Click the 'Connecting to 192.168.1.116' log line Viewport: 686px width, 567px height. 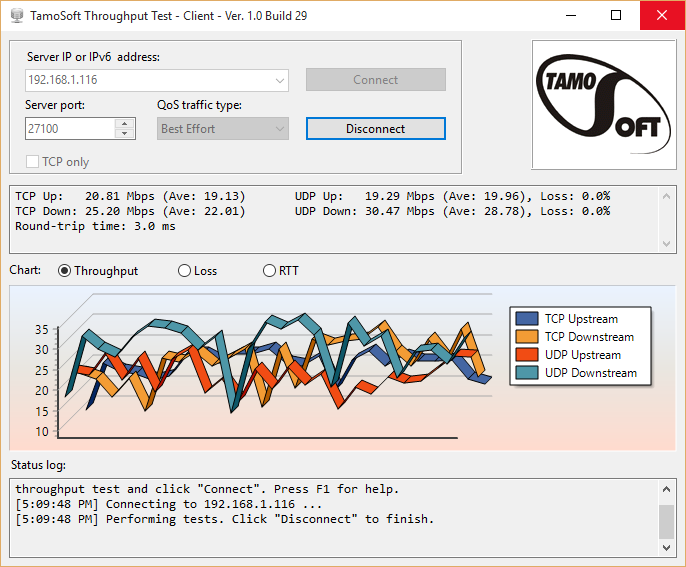point(169,504)
